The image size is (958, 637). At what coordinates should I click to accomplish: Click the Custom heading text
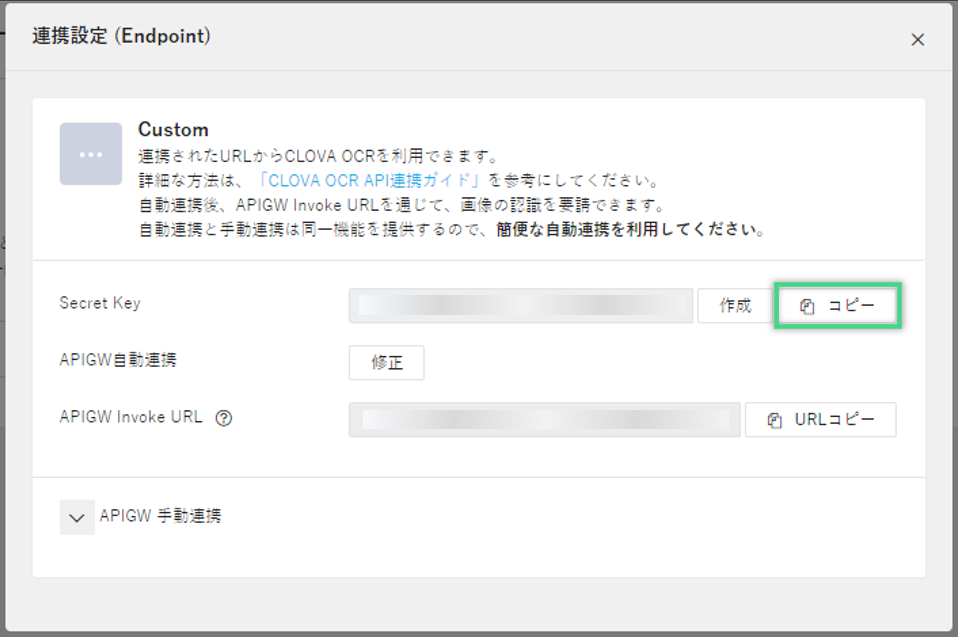pyautogui.click(x=173, y=130)
